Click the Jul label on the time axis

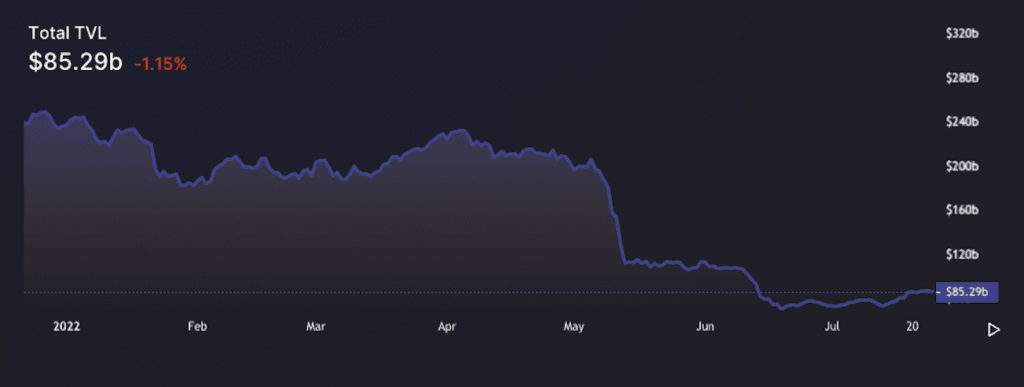click(x=832, y=326)
